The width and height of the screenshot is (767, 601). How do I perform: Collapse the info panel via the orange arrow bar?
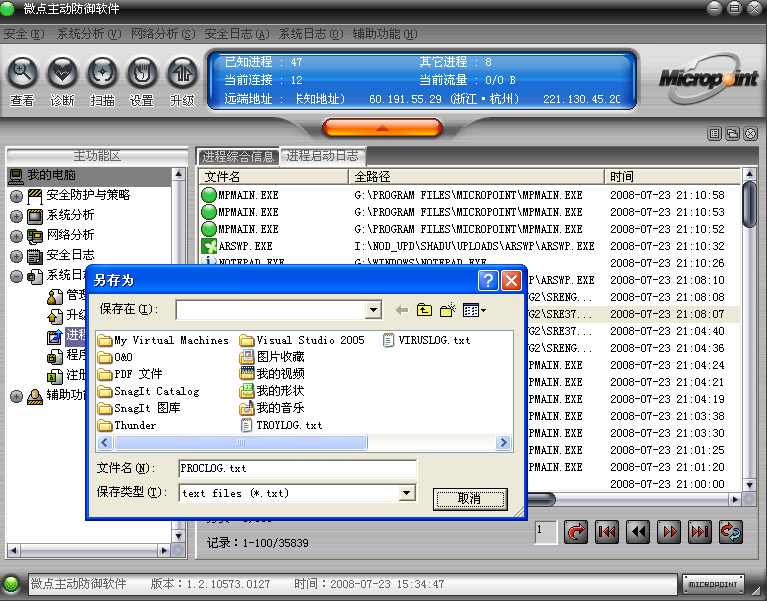[383, 128]
